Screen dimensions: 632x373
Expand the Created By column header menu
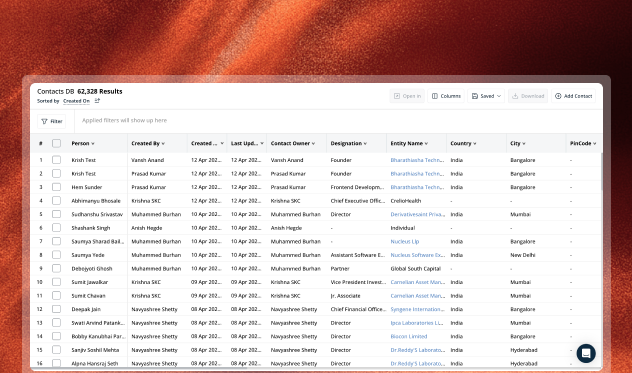163,144
